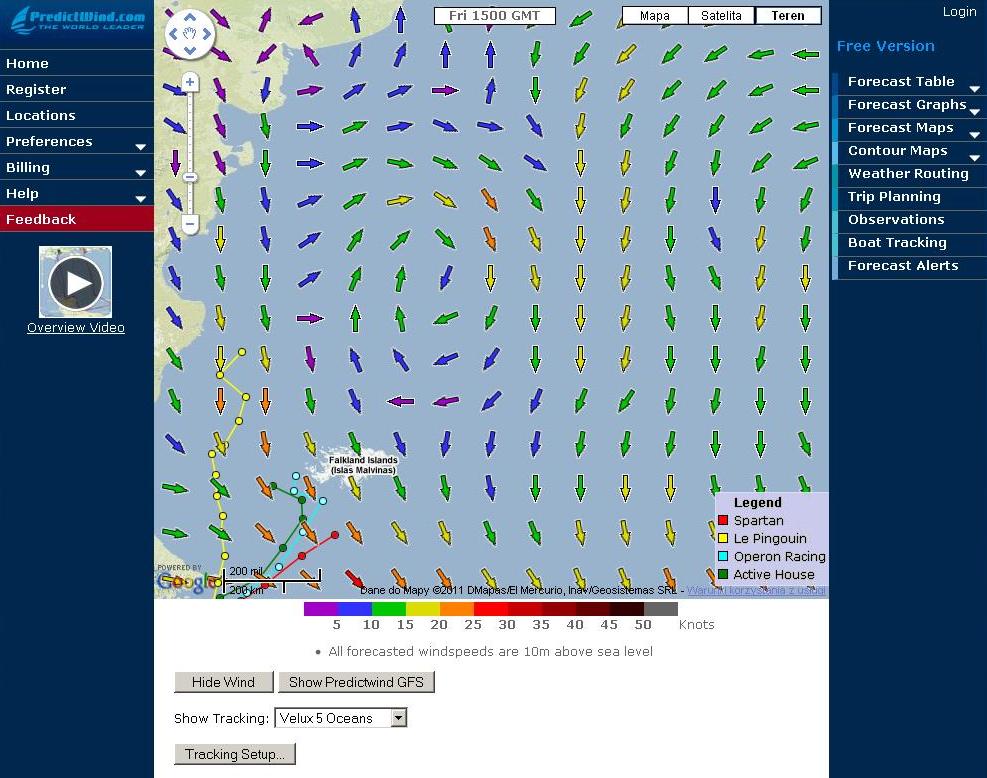Expand the Forecast Graphs arrow

974,112
